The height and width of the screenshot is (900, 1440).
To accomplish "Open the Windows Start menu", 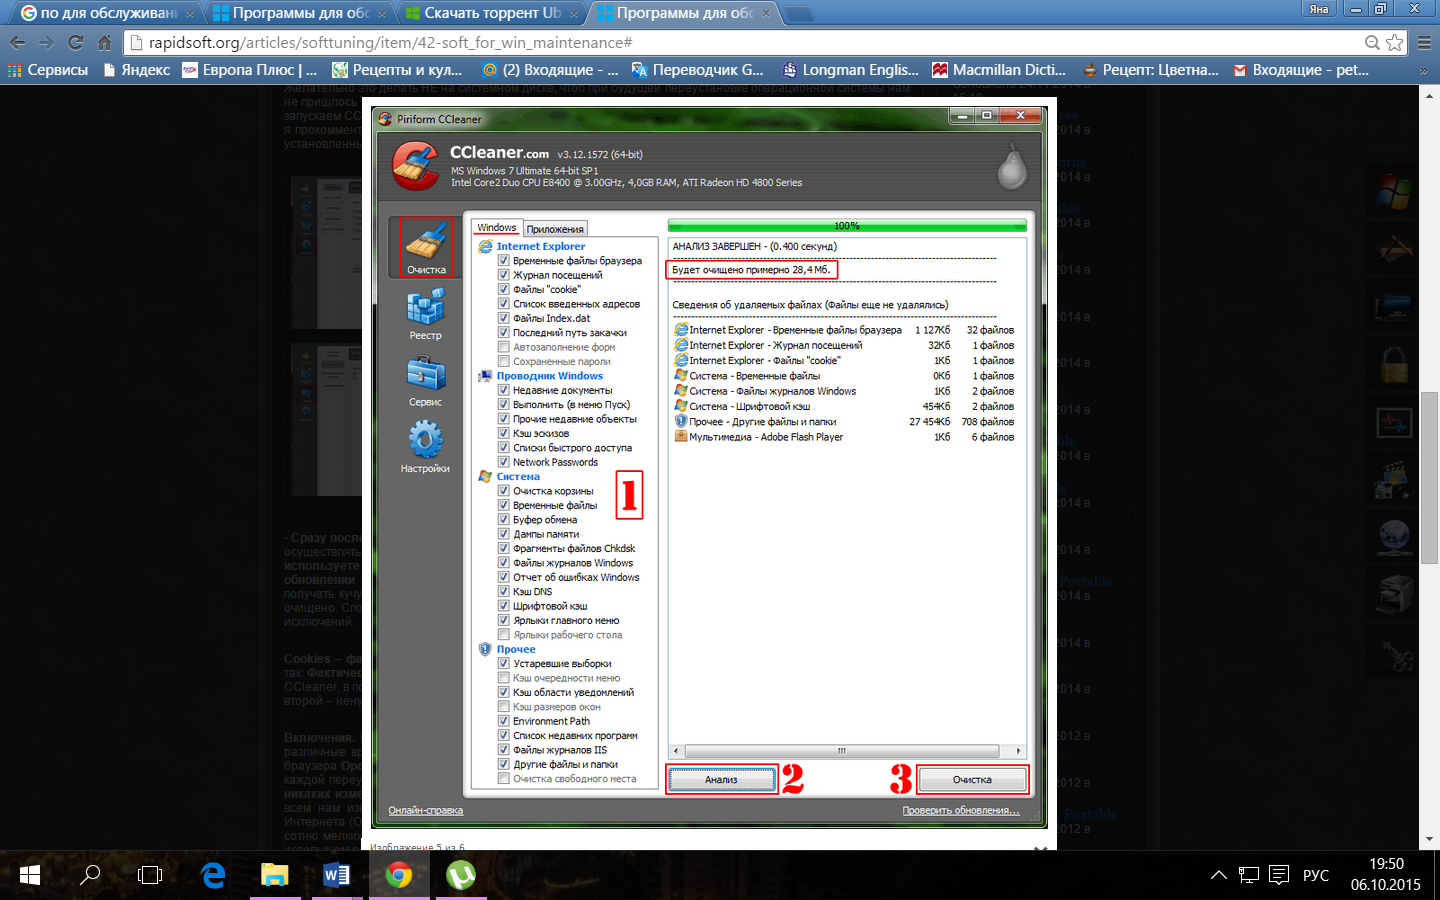I will (30, 875).
